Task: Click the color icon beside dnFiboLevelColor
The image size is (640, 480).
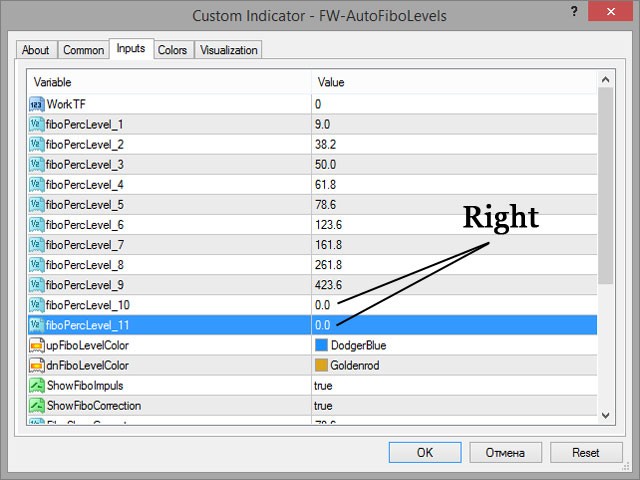Action: [36, 365]
